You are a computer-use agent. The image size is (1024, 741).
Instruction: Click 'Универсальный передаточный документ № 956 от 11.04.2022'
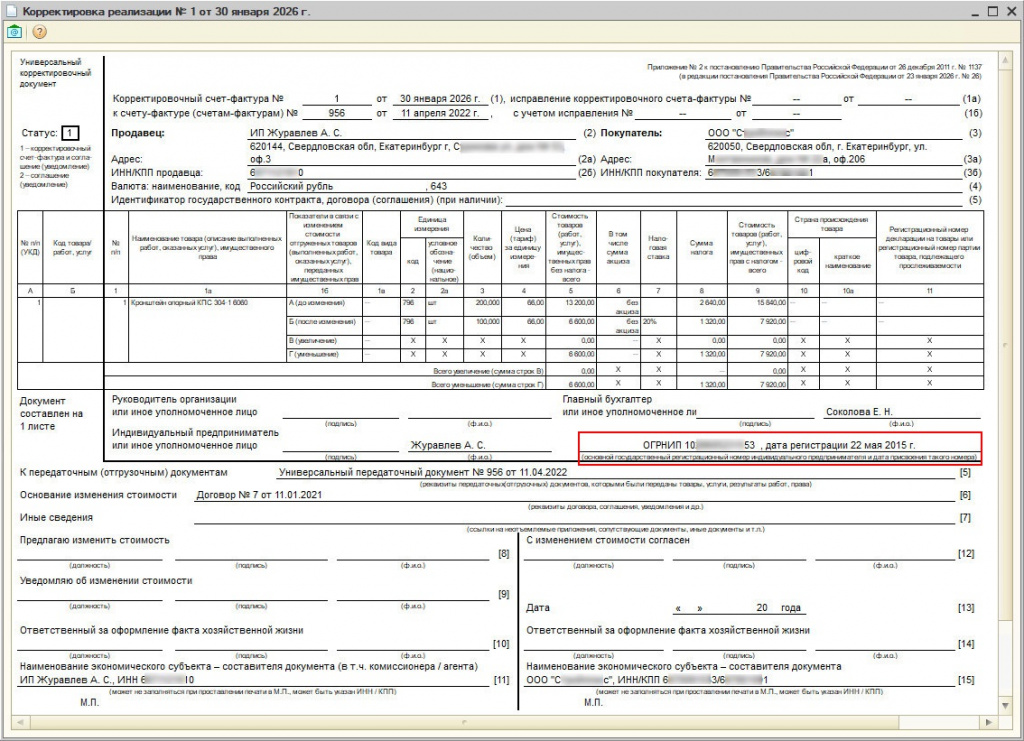pos(423,472)
